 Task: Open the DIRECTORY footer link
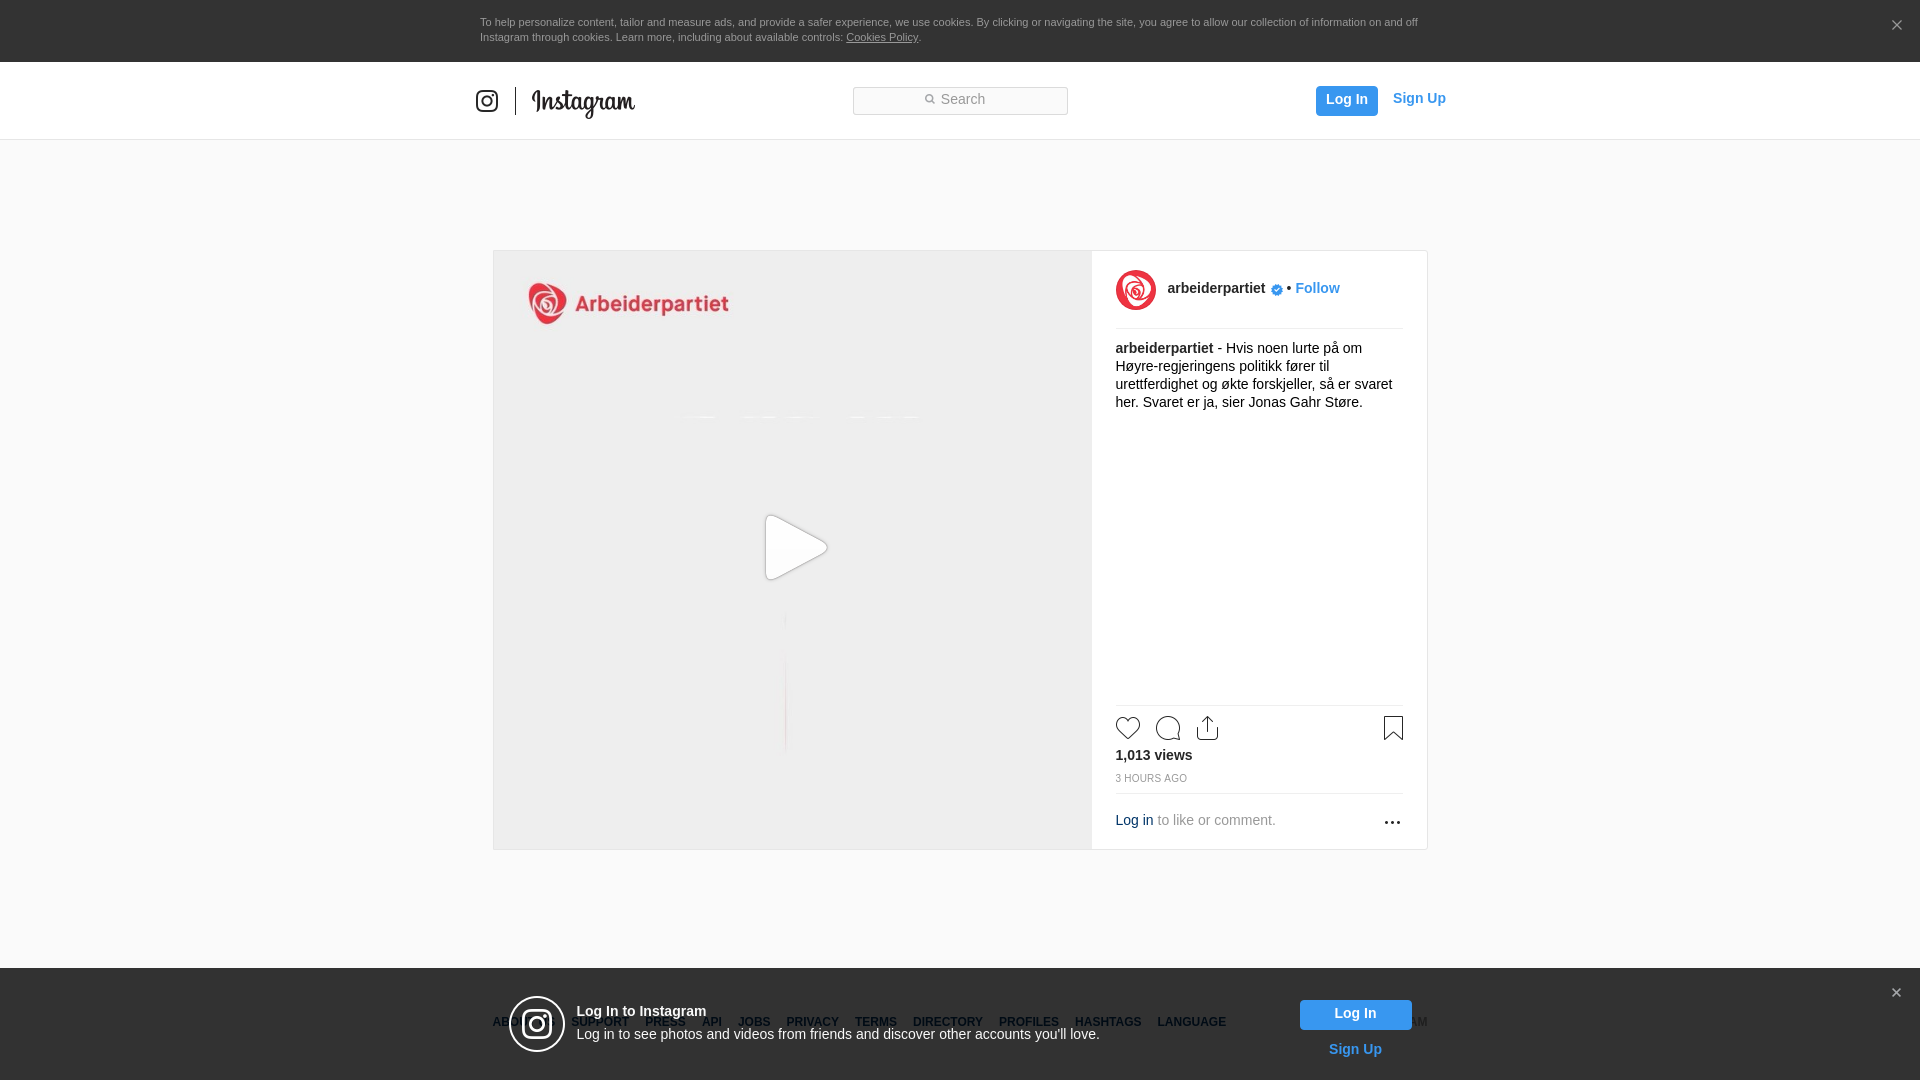tap(948, 1022)
